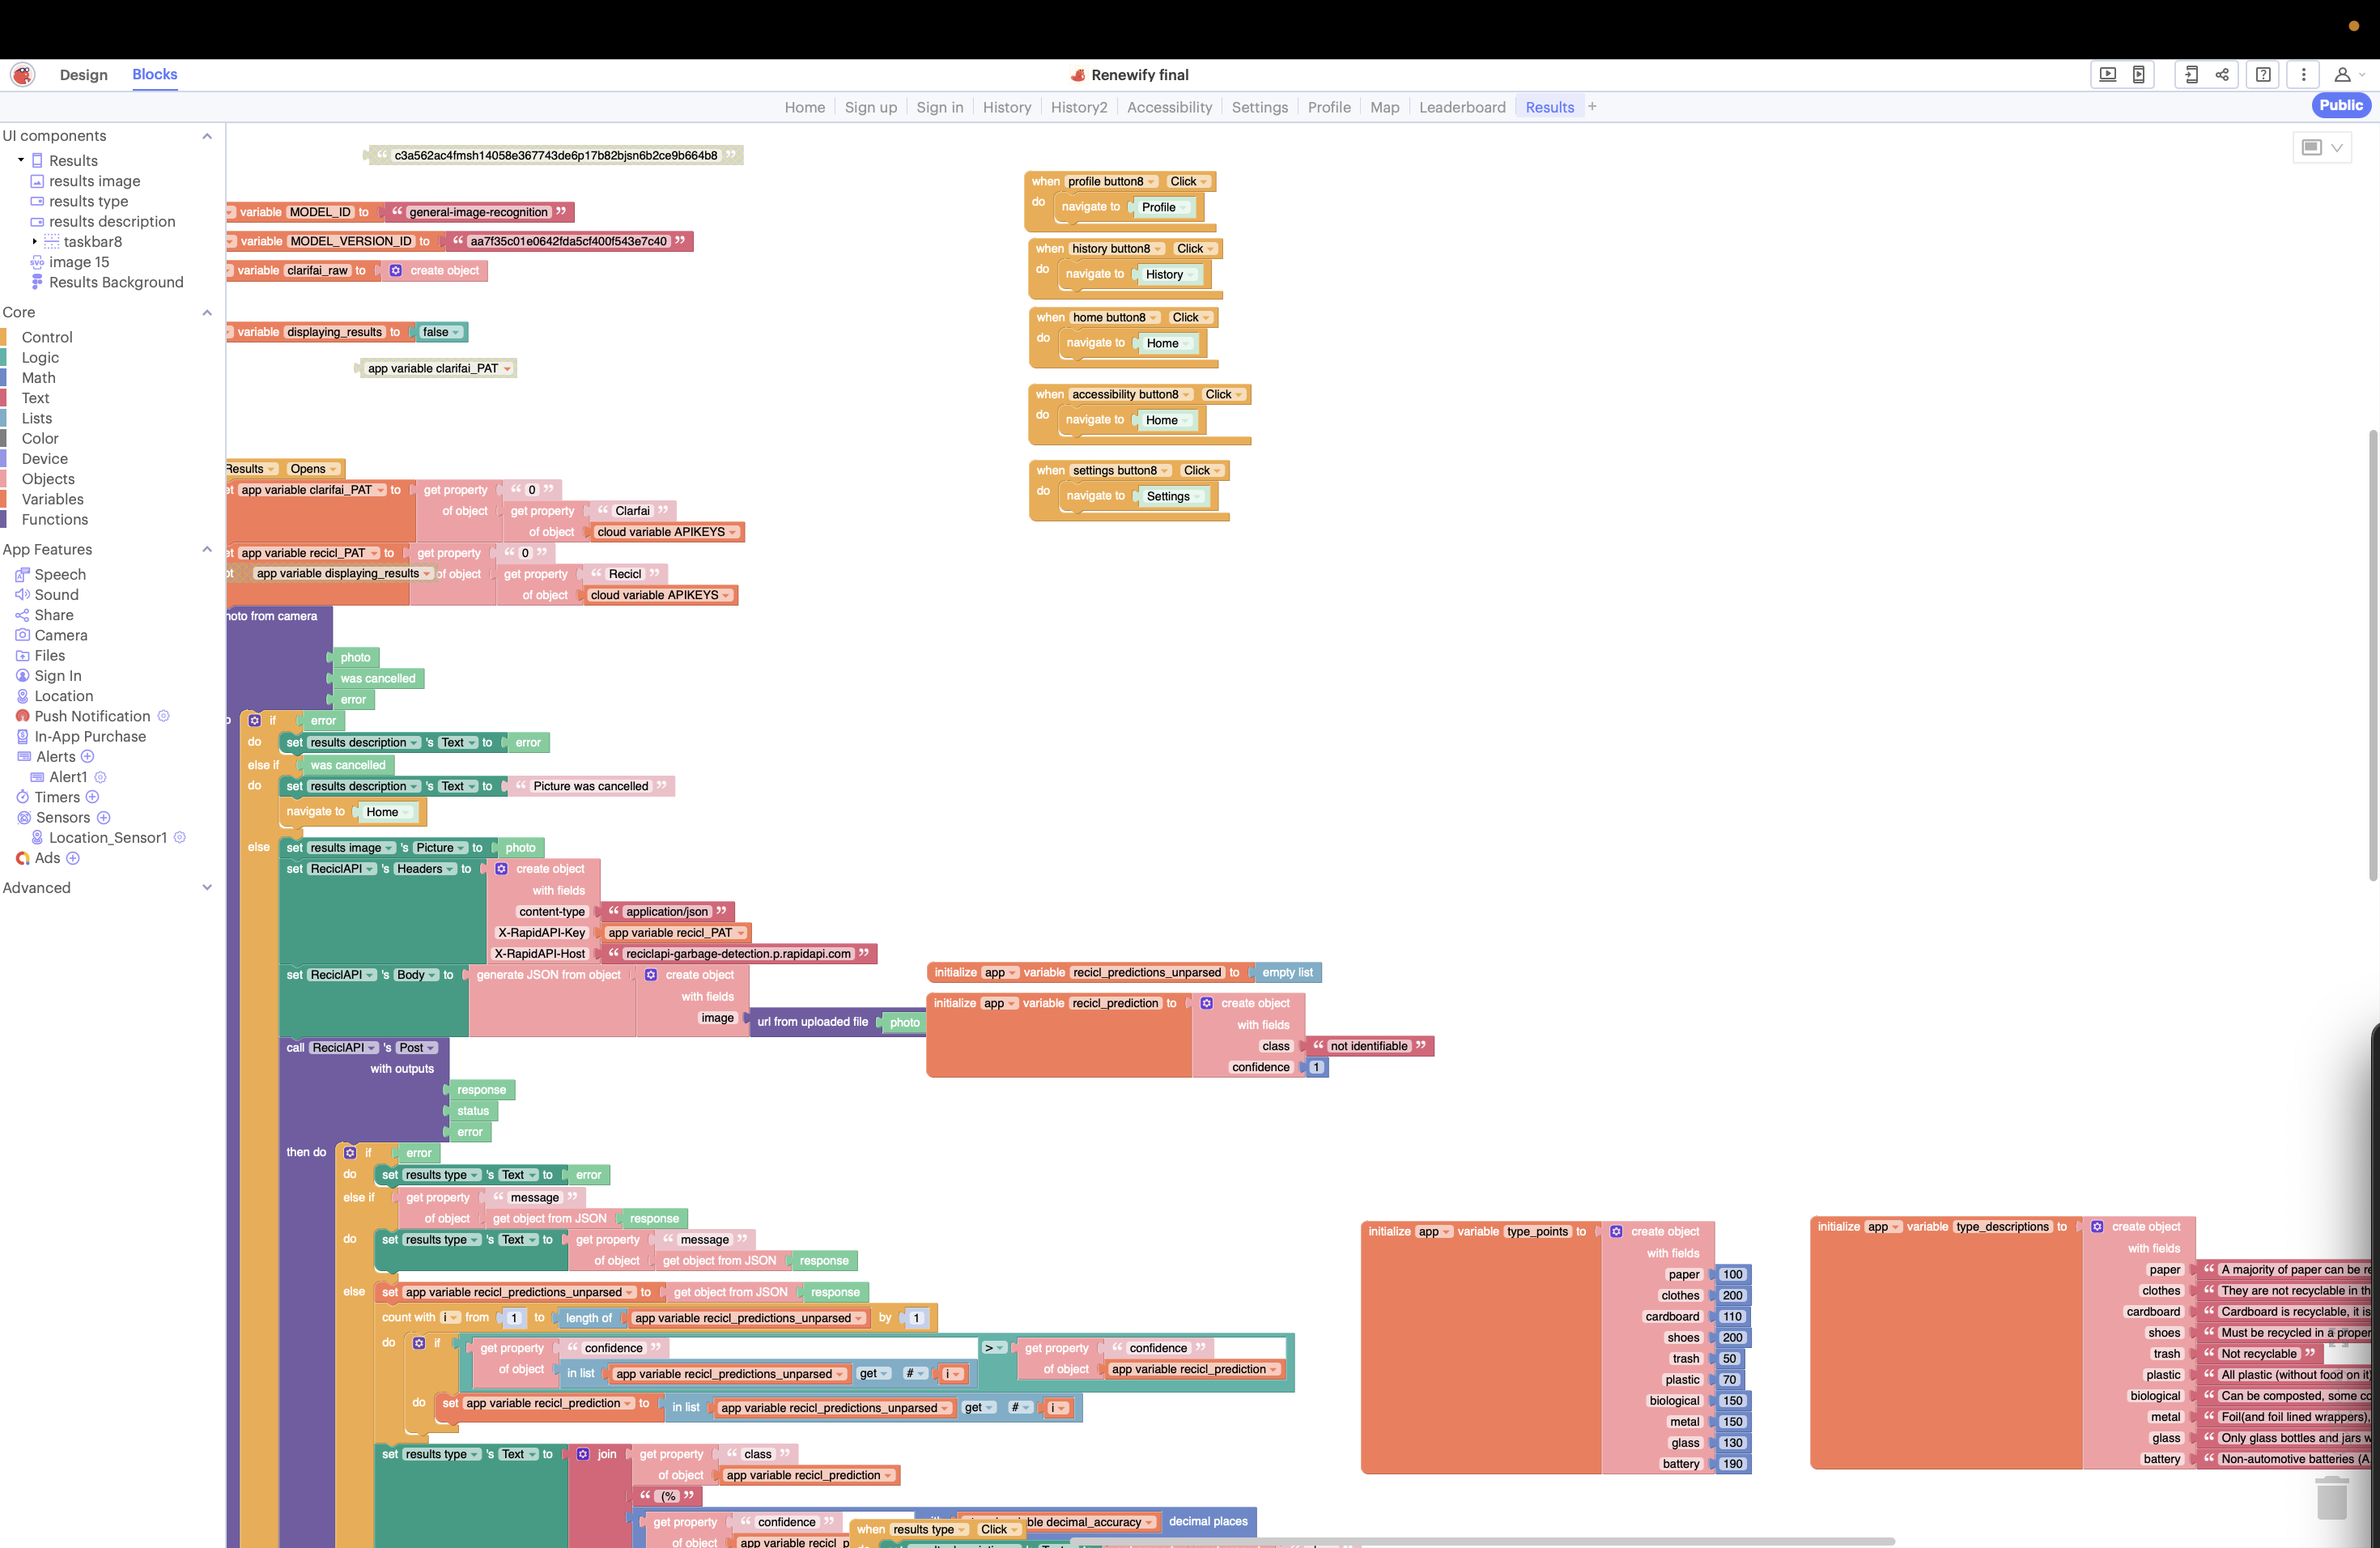Click the web preview play icon
This screenshot has height=1548, width=2380.
pyautogui.click(x=2107, y=74)
